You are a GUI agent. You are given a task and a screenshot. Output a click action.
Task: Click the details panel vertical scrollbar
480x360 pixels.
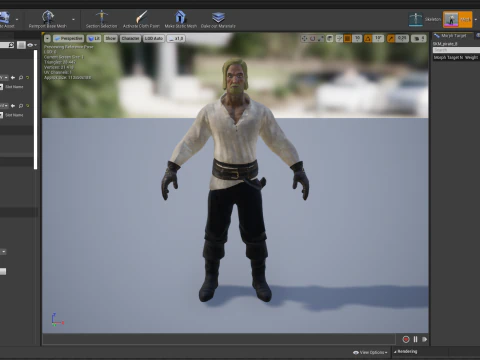pos(35,109)
